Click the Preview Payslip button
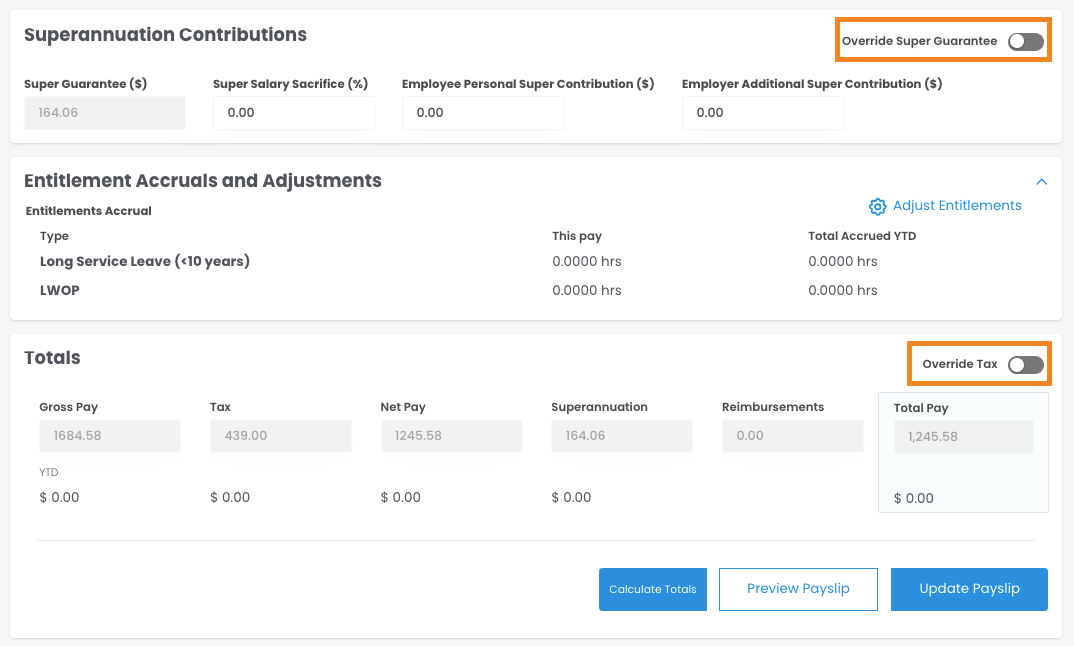Image resolution: width=1074 pixels, height=646 pixels. point(797,589)
